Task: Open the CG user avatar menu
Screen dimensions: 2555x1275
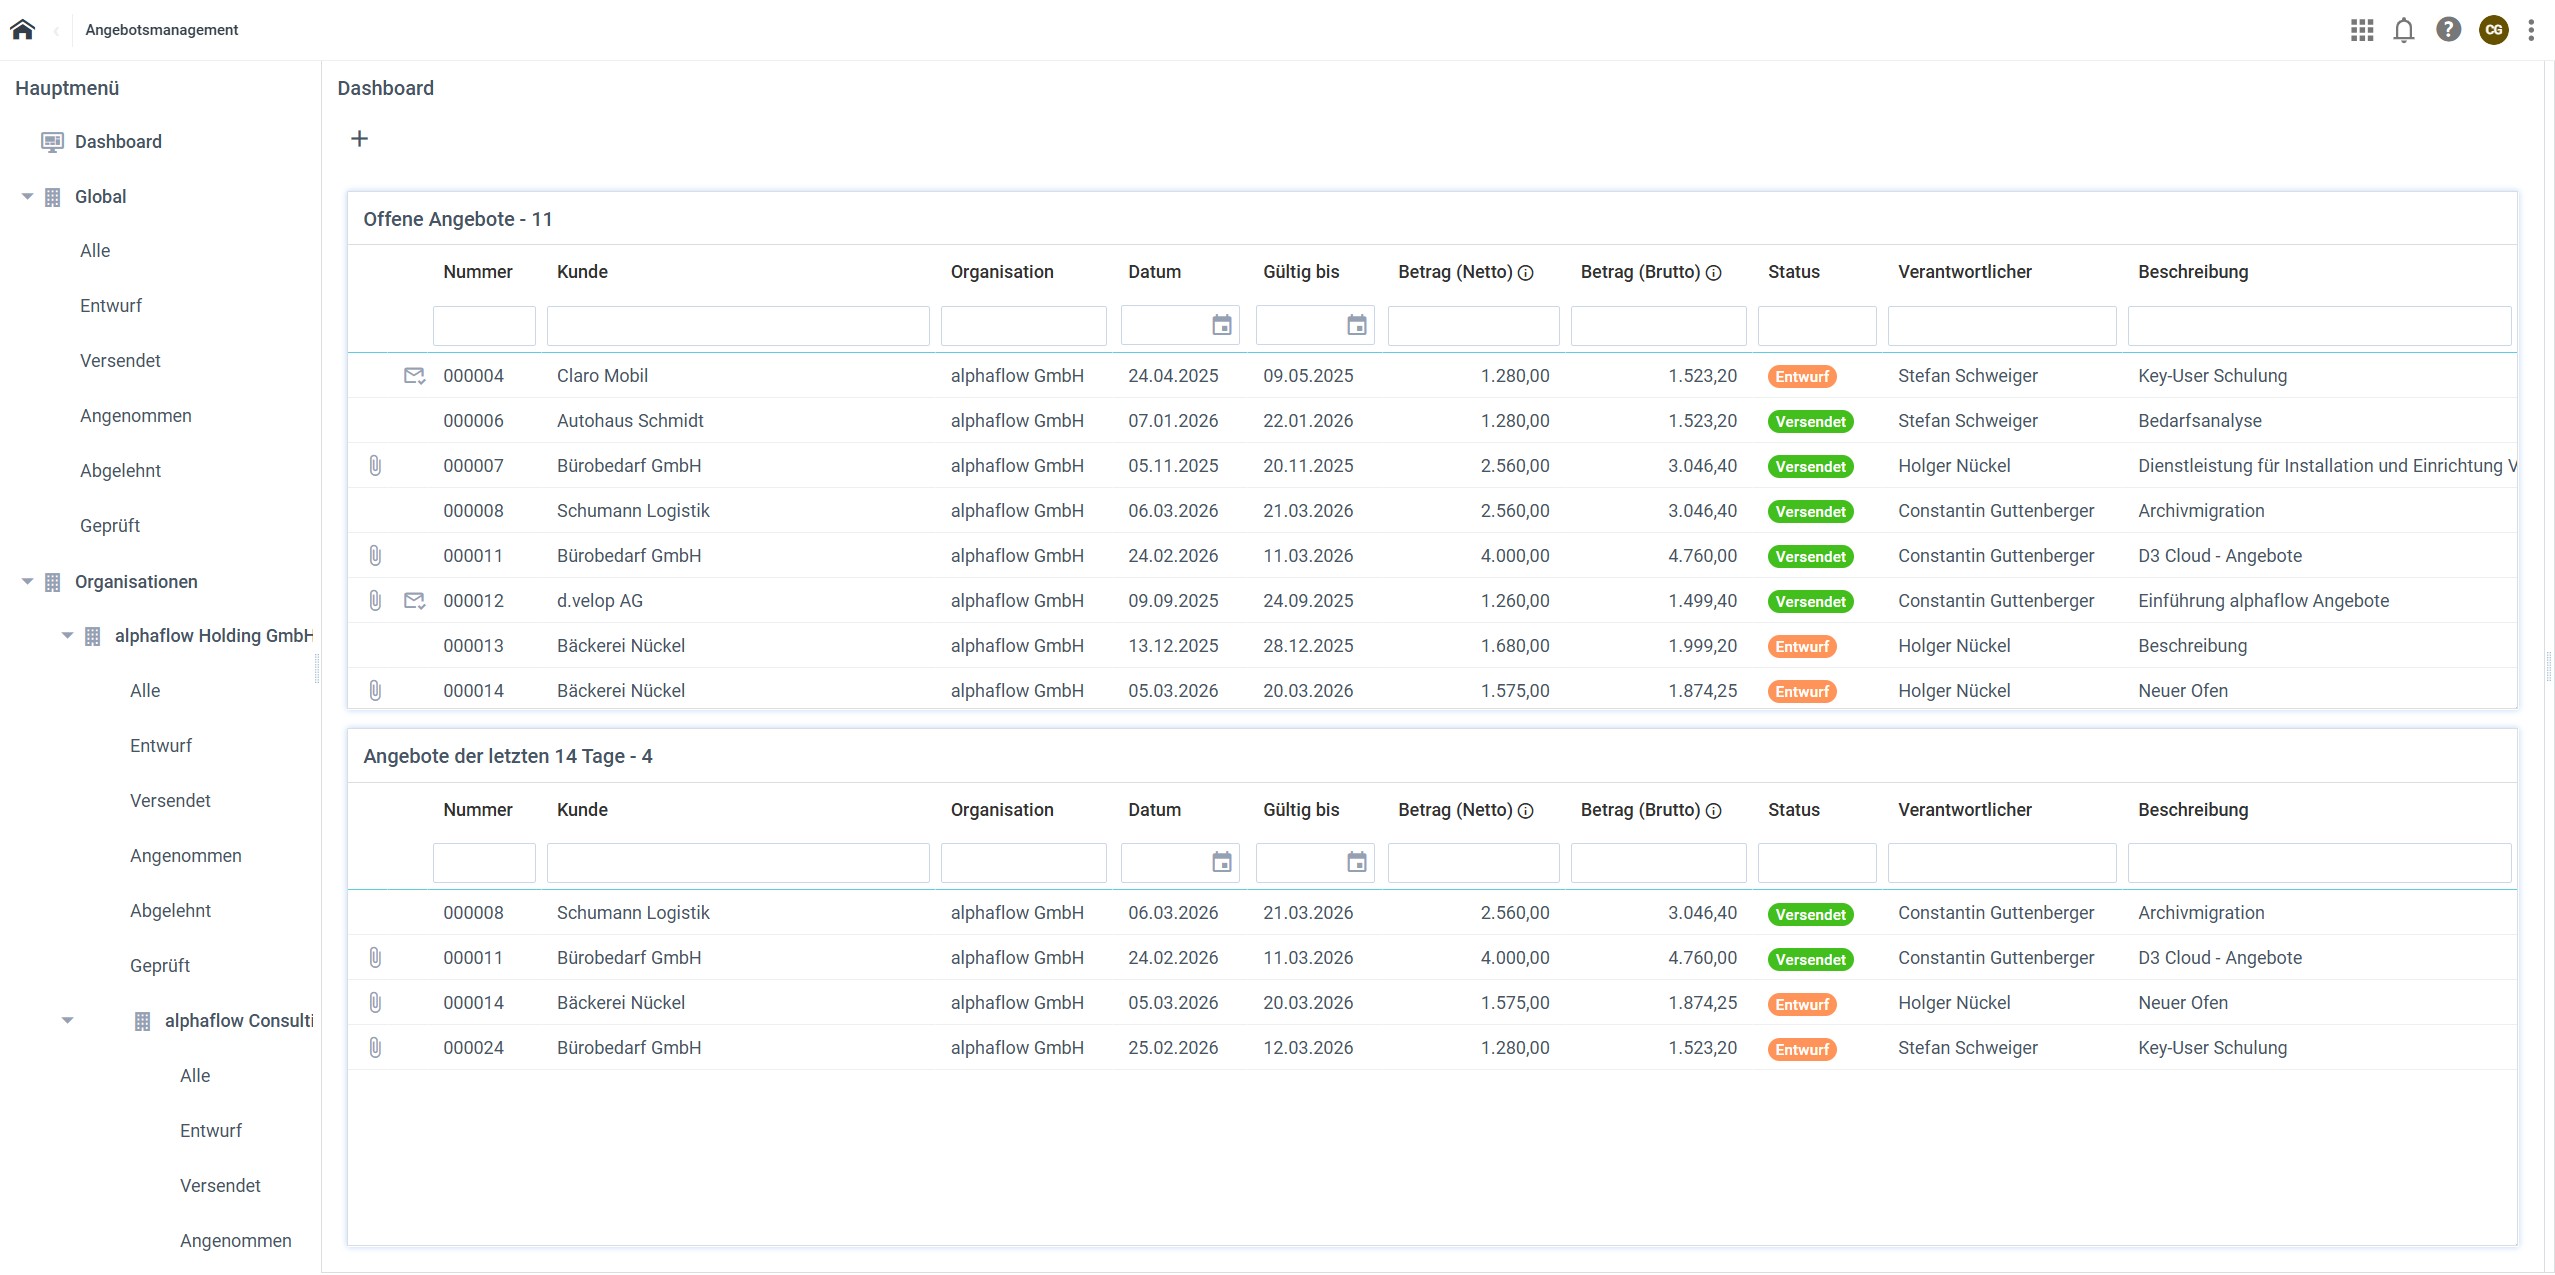Action: 2493,30
